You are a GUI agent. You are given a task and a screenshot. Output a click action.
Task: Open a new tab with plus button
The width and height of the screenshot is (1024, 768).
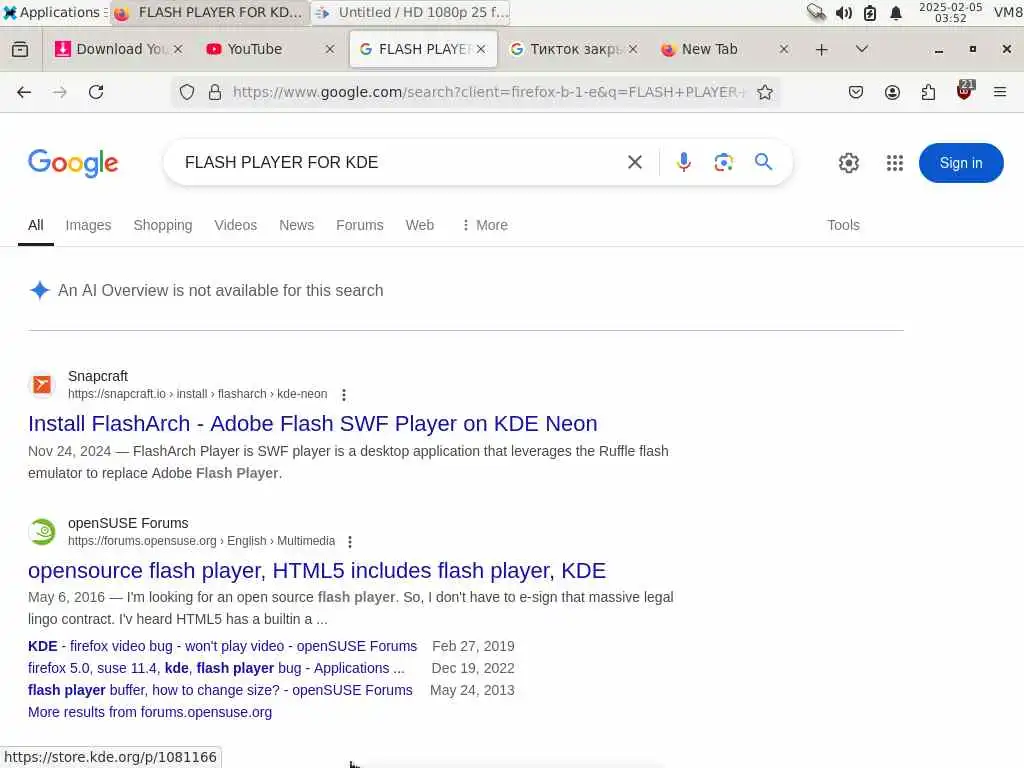(x=822, y=50)
